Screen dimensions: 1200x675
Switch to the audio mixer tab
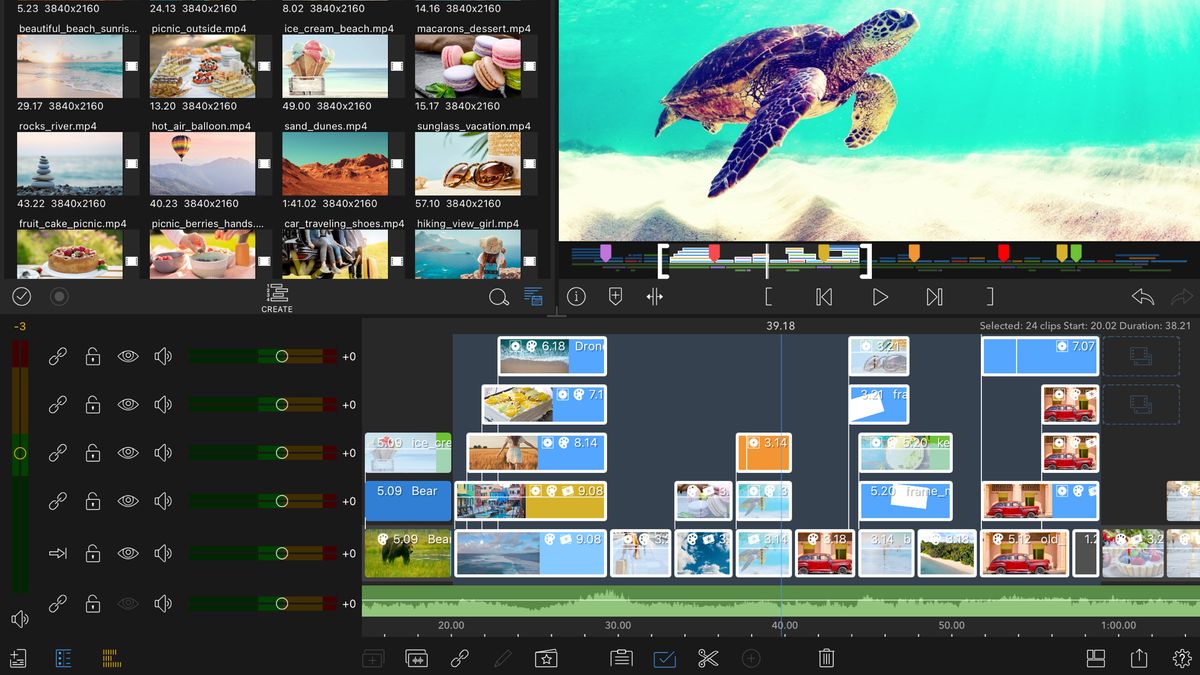(111, 657)
